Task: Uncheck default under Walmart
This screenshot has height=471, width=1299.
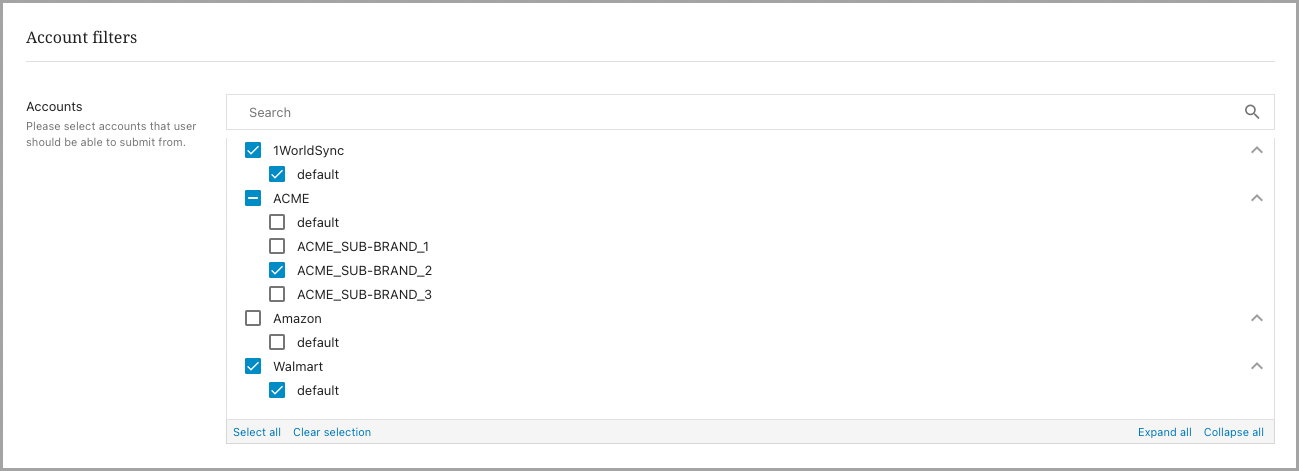Action: pos(277,390)
